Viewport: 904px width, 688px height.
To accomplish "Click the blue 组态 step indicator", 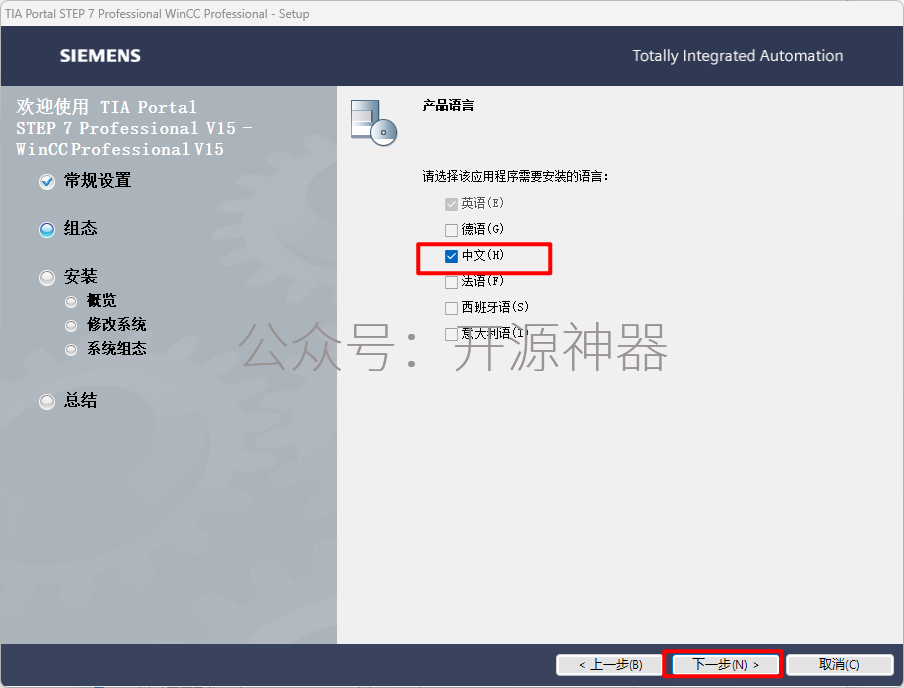I will pyautogui.click(x=47, y=230).
